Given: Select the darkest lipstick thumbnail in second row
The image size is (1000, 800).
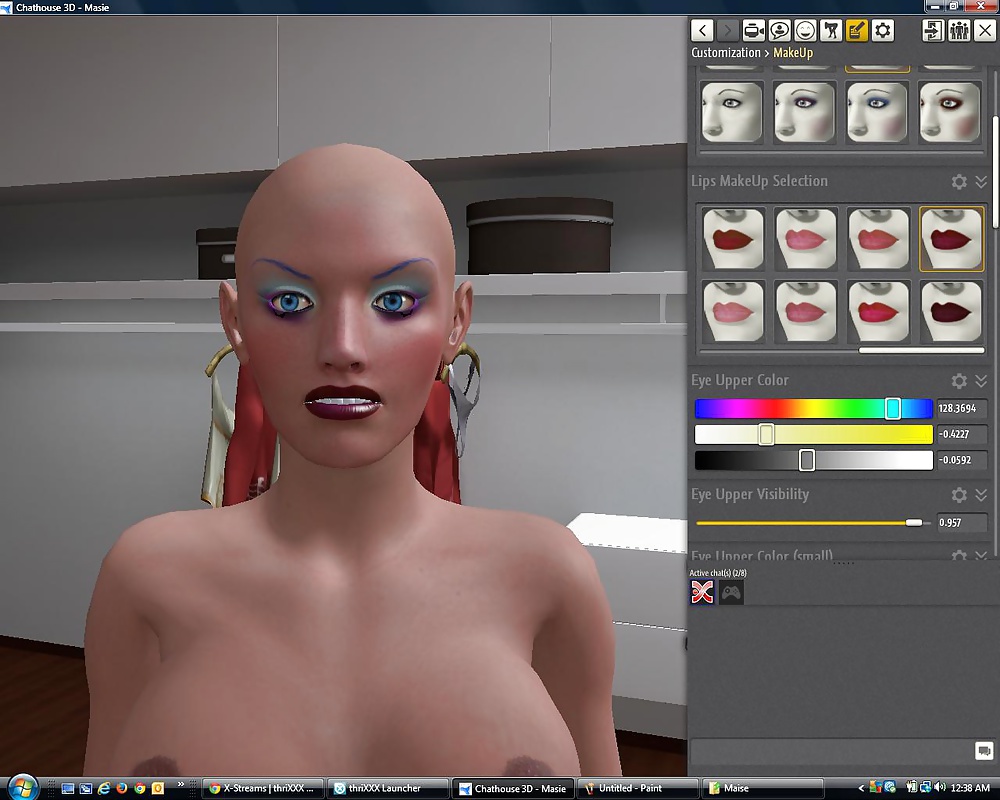Looking at the screenshot, I should [951, 312].
